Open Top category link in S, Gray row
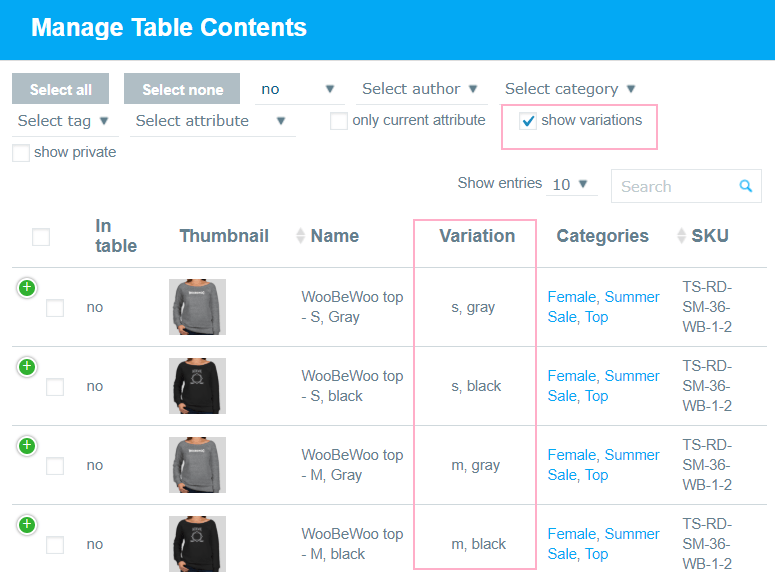 (597, 317)
